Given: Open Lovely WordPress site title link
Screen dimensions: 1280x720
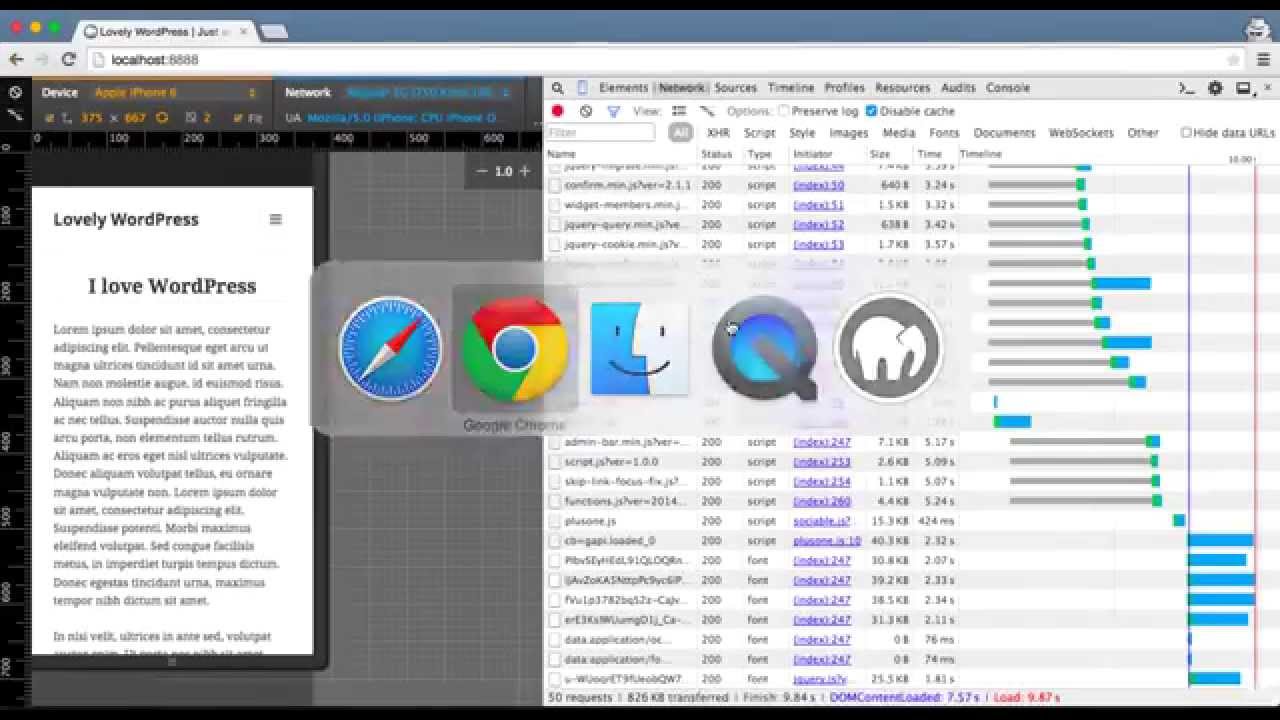Looking at the screenshot, I should click(x=126, y=220).
